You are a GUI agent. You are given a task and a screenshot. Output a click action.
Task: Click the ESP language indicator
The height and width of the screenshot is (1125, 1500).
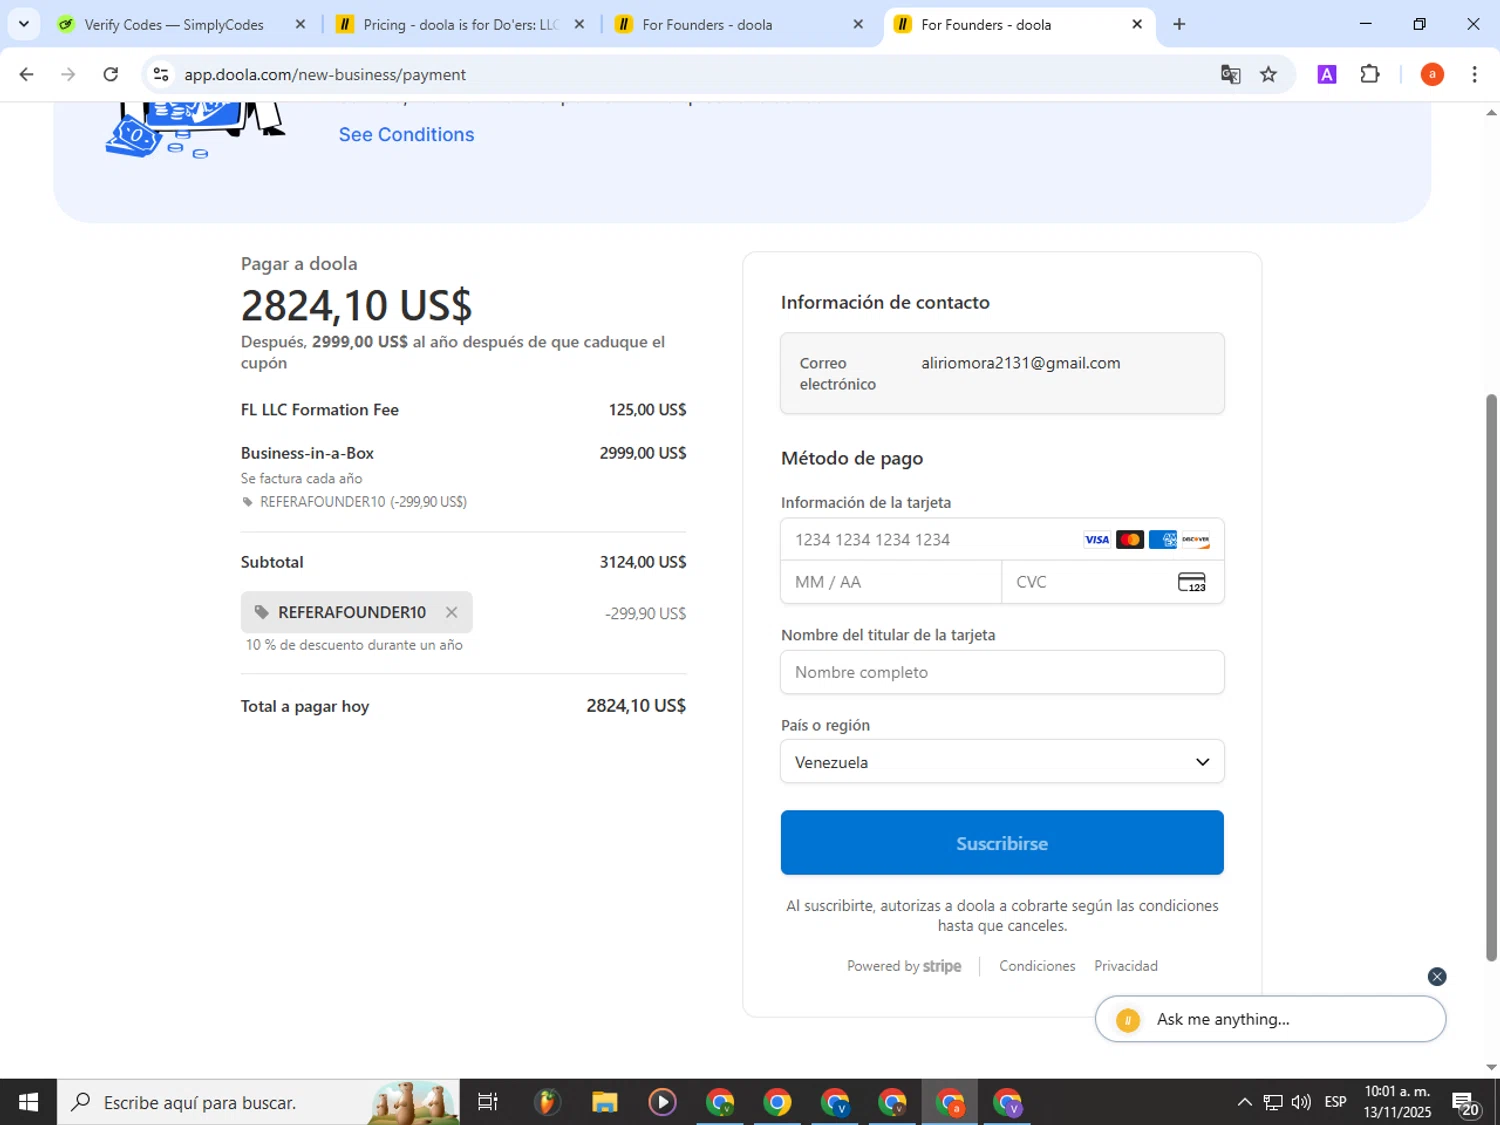1335,1102
